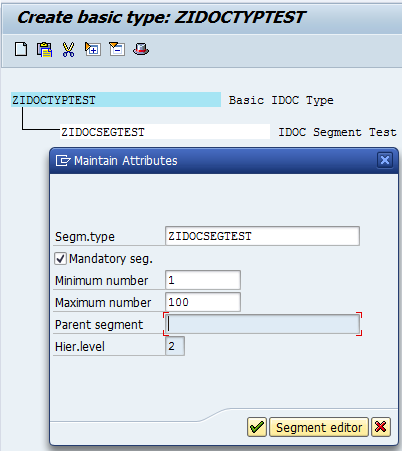The width and height of the screenshot is (402, 451).
Task: Open the Maintain Attributes dialog title icon
Action: [x=63, y=161]
